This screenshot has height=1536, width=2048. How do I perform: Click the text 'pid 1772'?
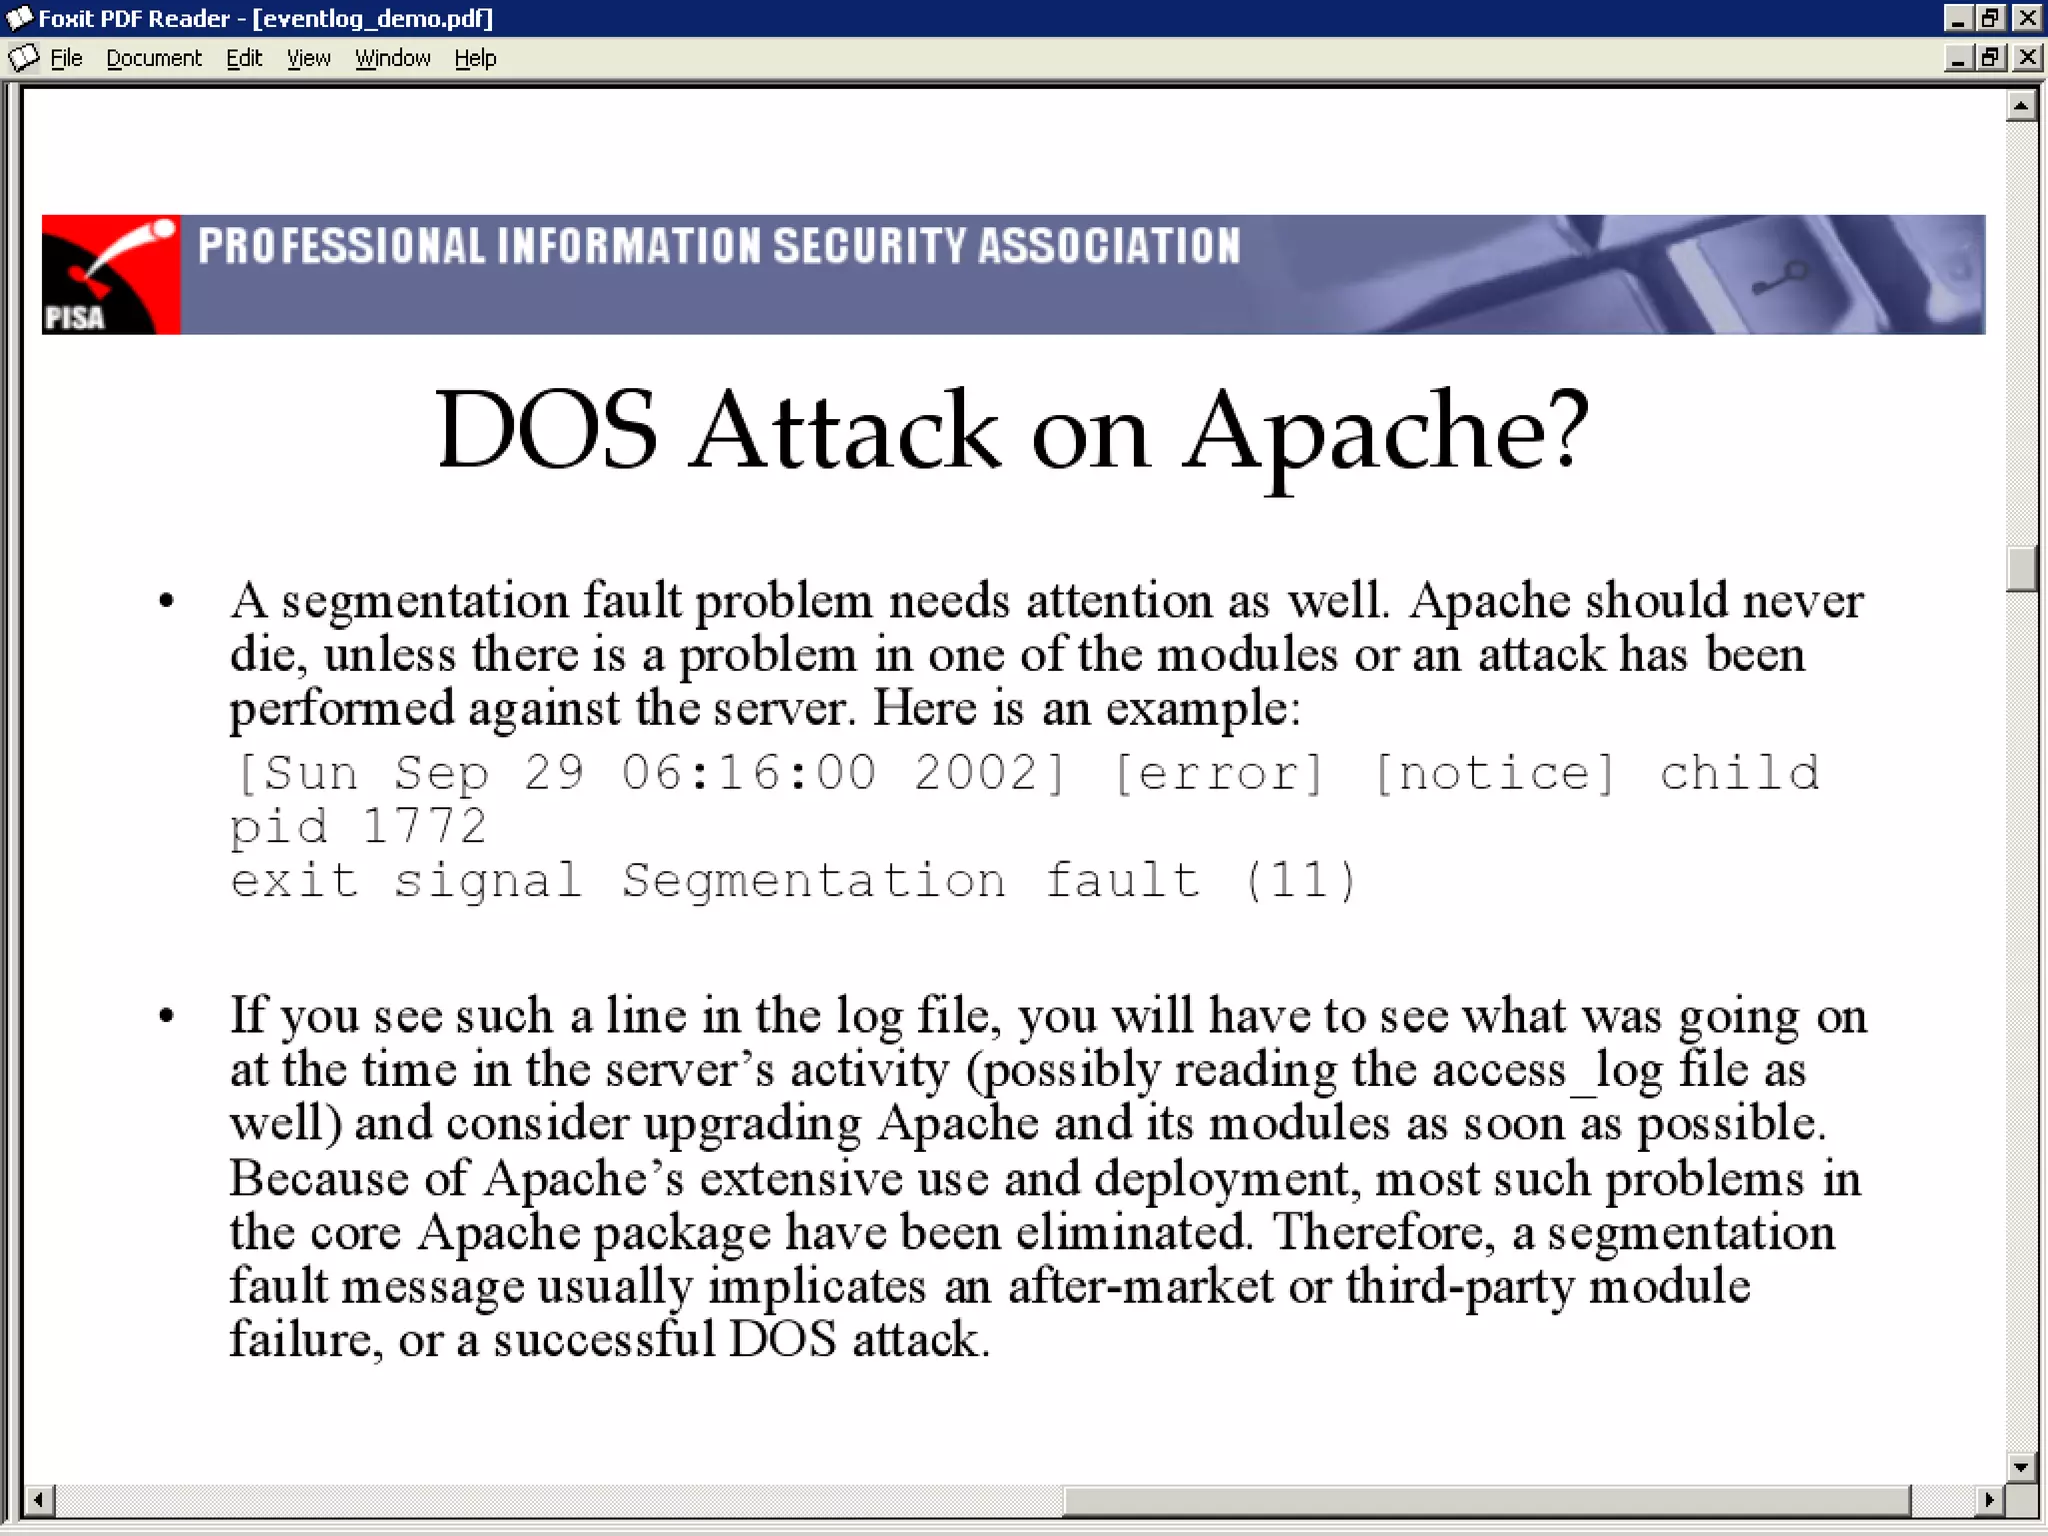click(x=358, y=827)
